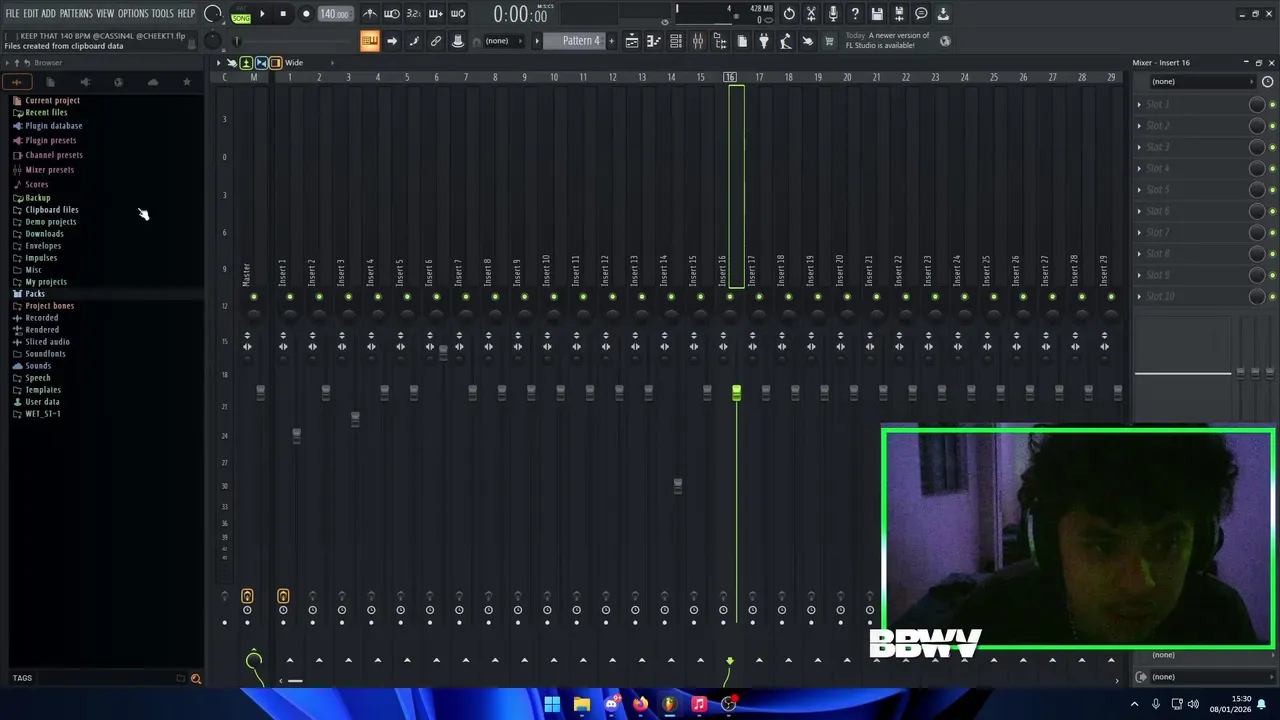Click the undo history icon
This screenshot has width=1280, height=720.
click(789, 14)
